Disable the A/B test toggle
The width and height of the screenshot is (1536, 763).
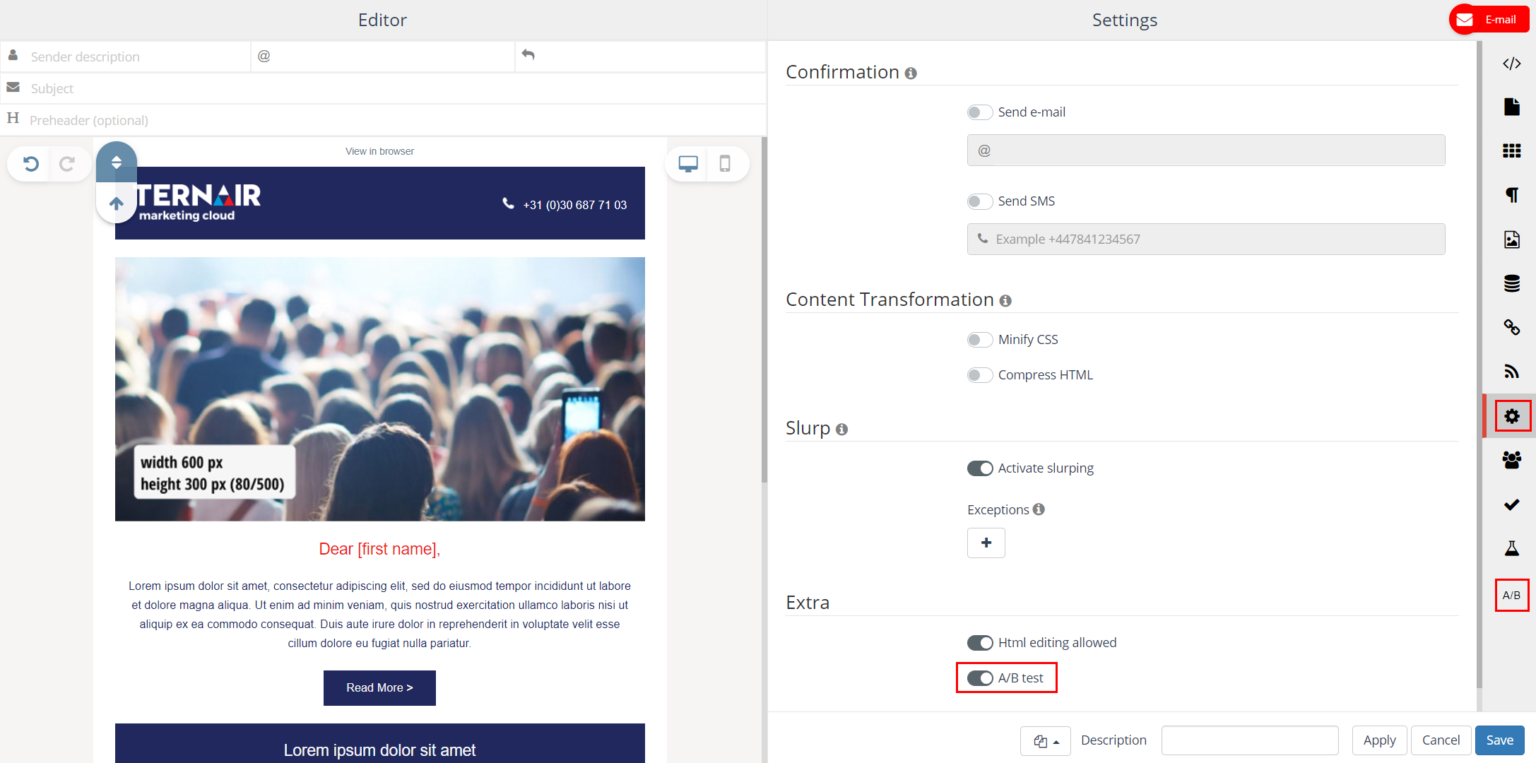click(980, 678)
